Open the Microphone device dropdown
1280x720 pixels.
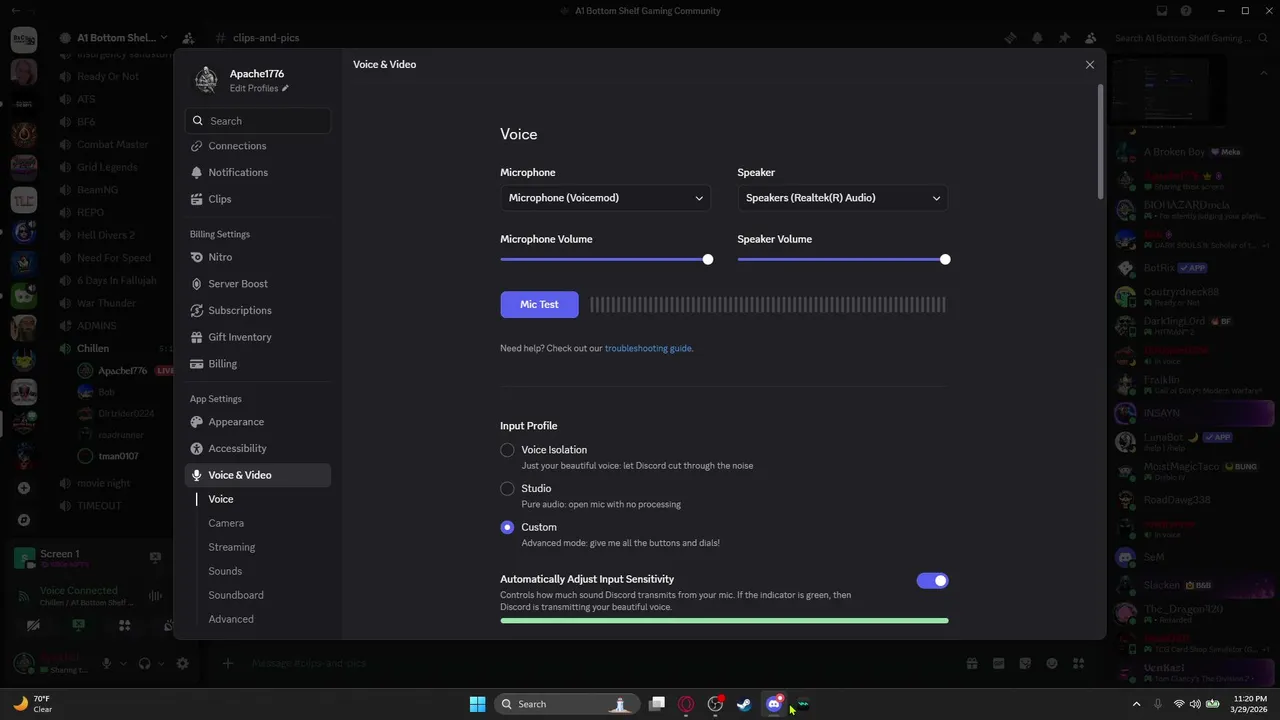tap(605, 198)
